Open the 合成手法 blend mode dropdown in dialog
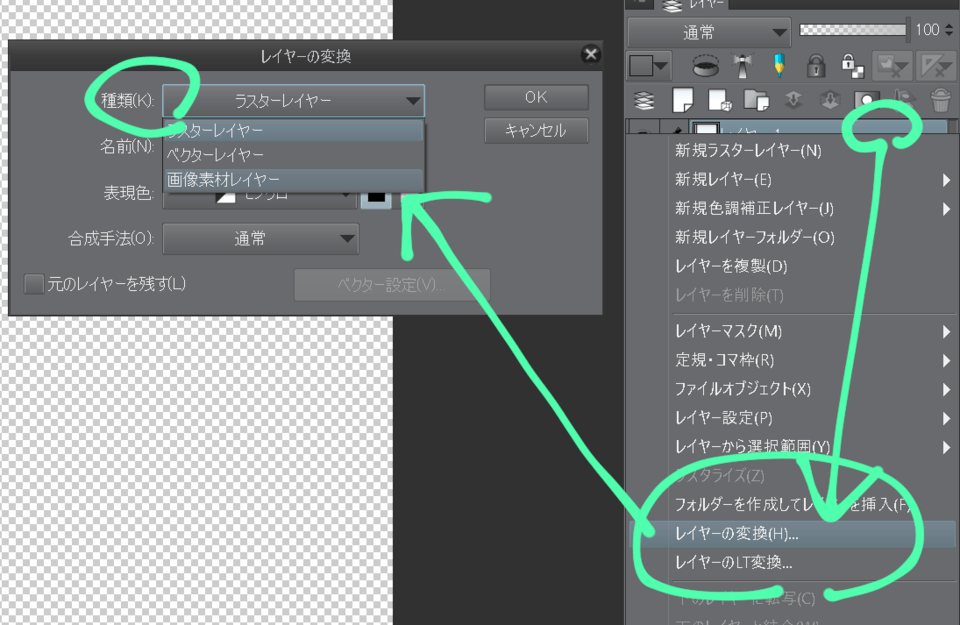Screen dimensions: 960x625 point(260,239)
